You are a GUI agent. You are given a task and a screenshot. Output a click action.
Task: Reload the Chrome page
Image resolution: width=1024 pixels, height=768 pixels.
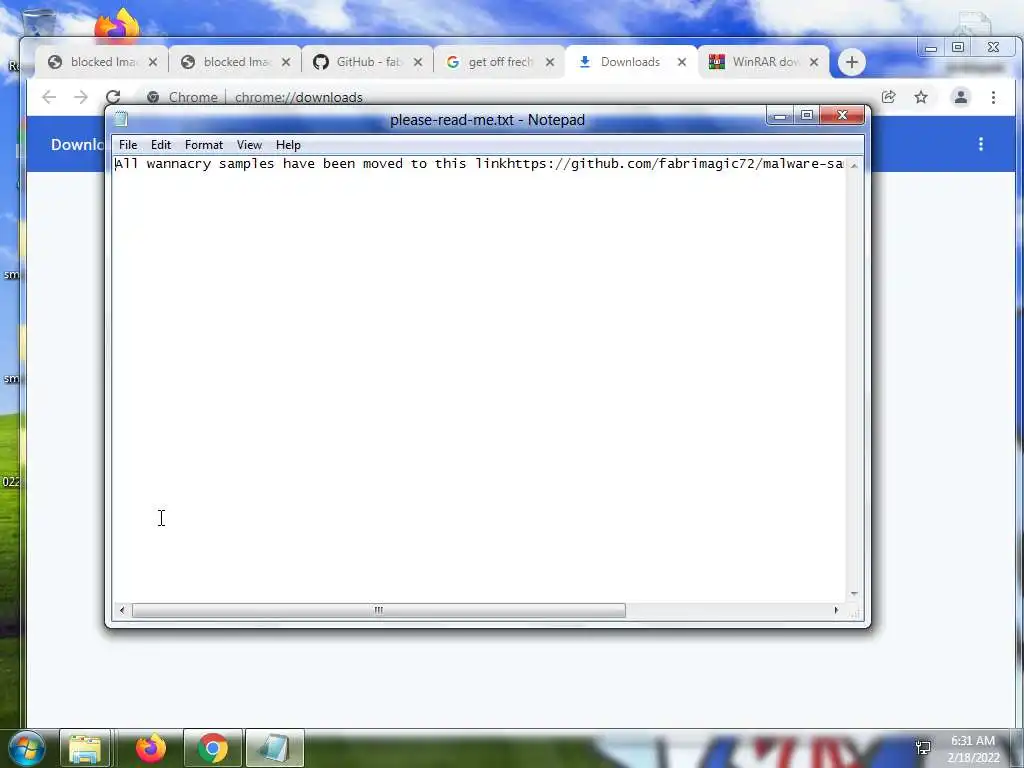click(113, 97)
